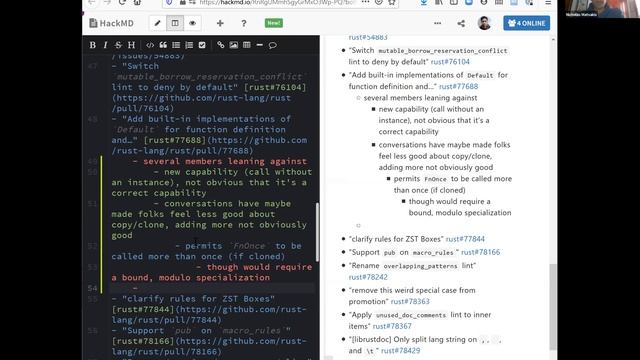Open rust#76104 link in preview
Image resolution: width=640 pixels, height=360 pixels.
click(x=450, y=62)
